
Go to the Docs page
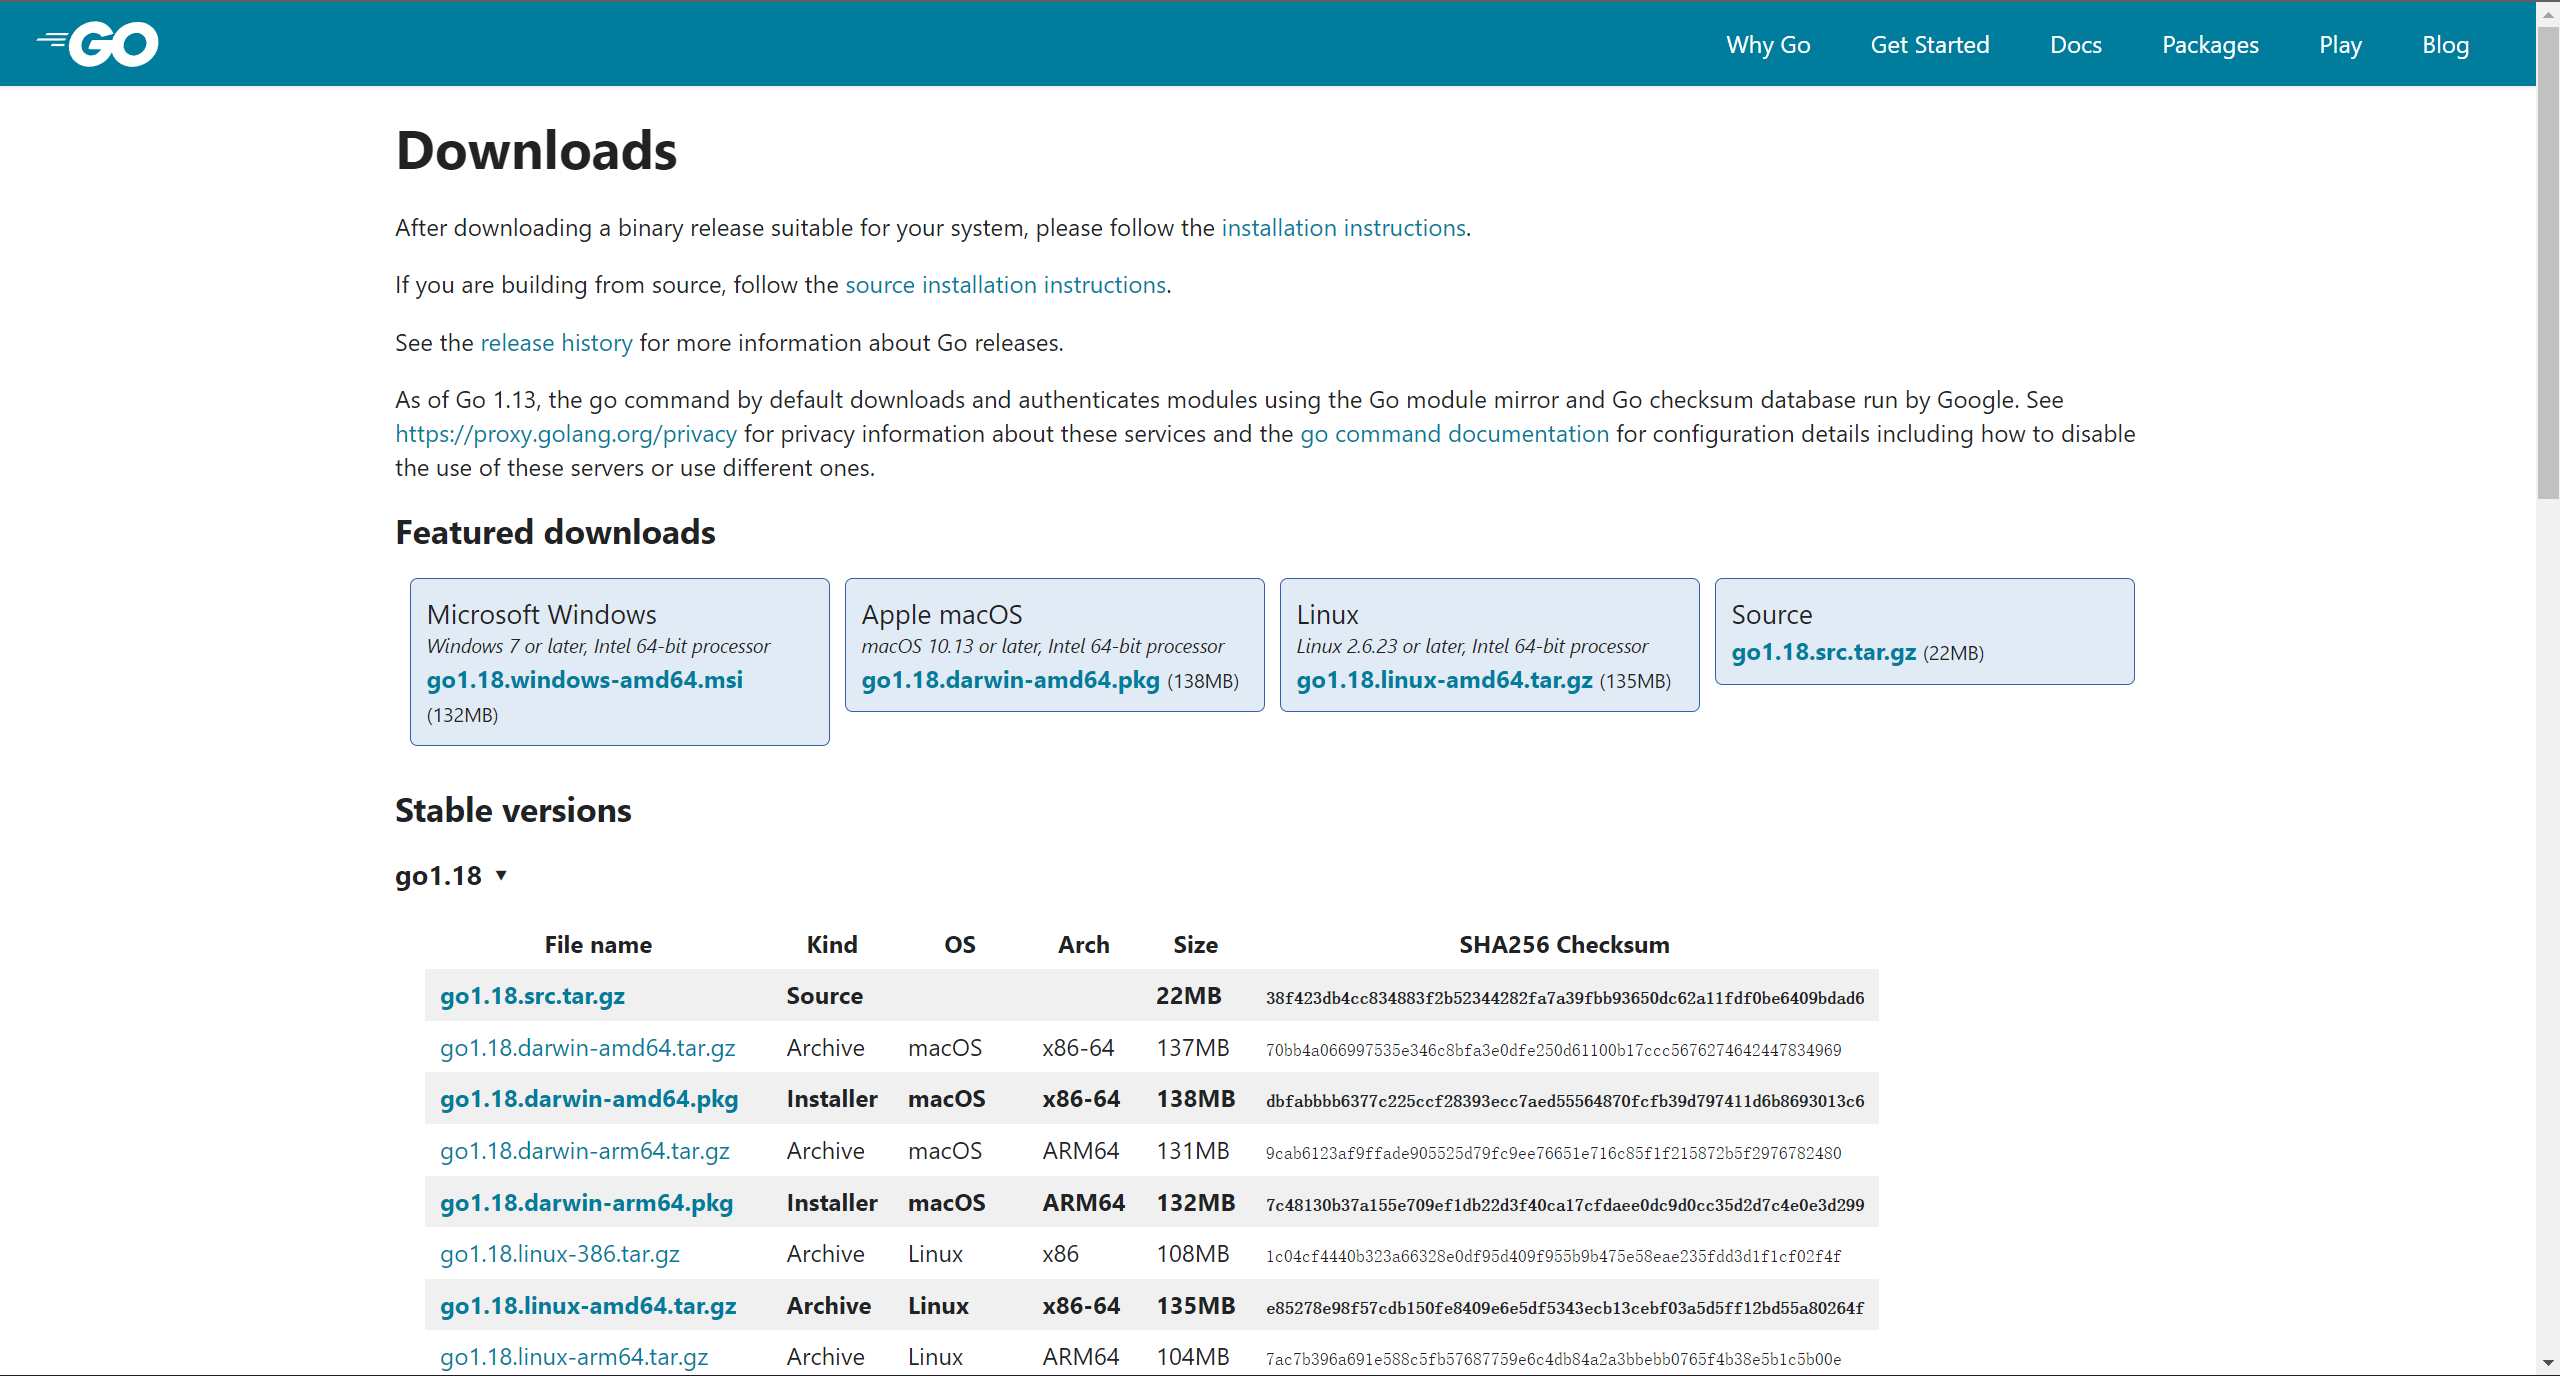pyautogui.click(x=2075, y=45)
